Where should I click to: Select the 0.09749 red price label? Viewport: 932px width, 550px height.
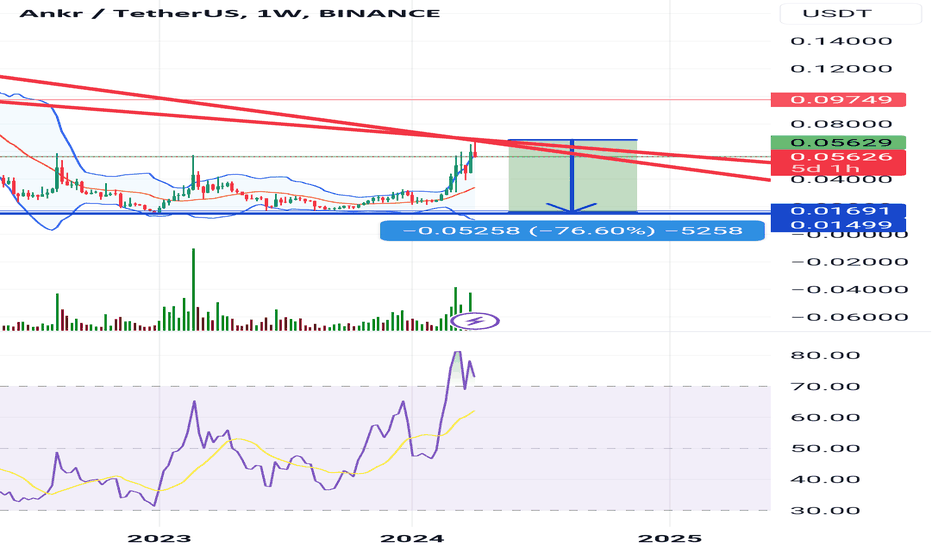(838, 99)
